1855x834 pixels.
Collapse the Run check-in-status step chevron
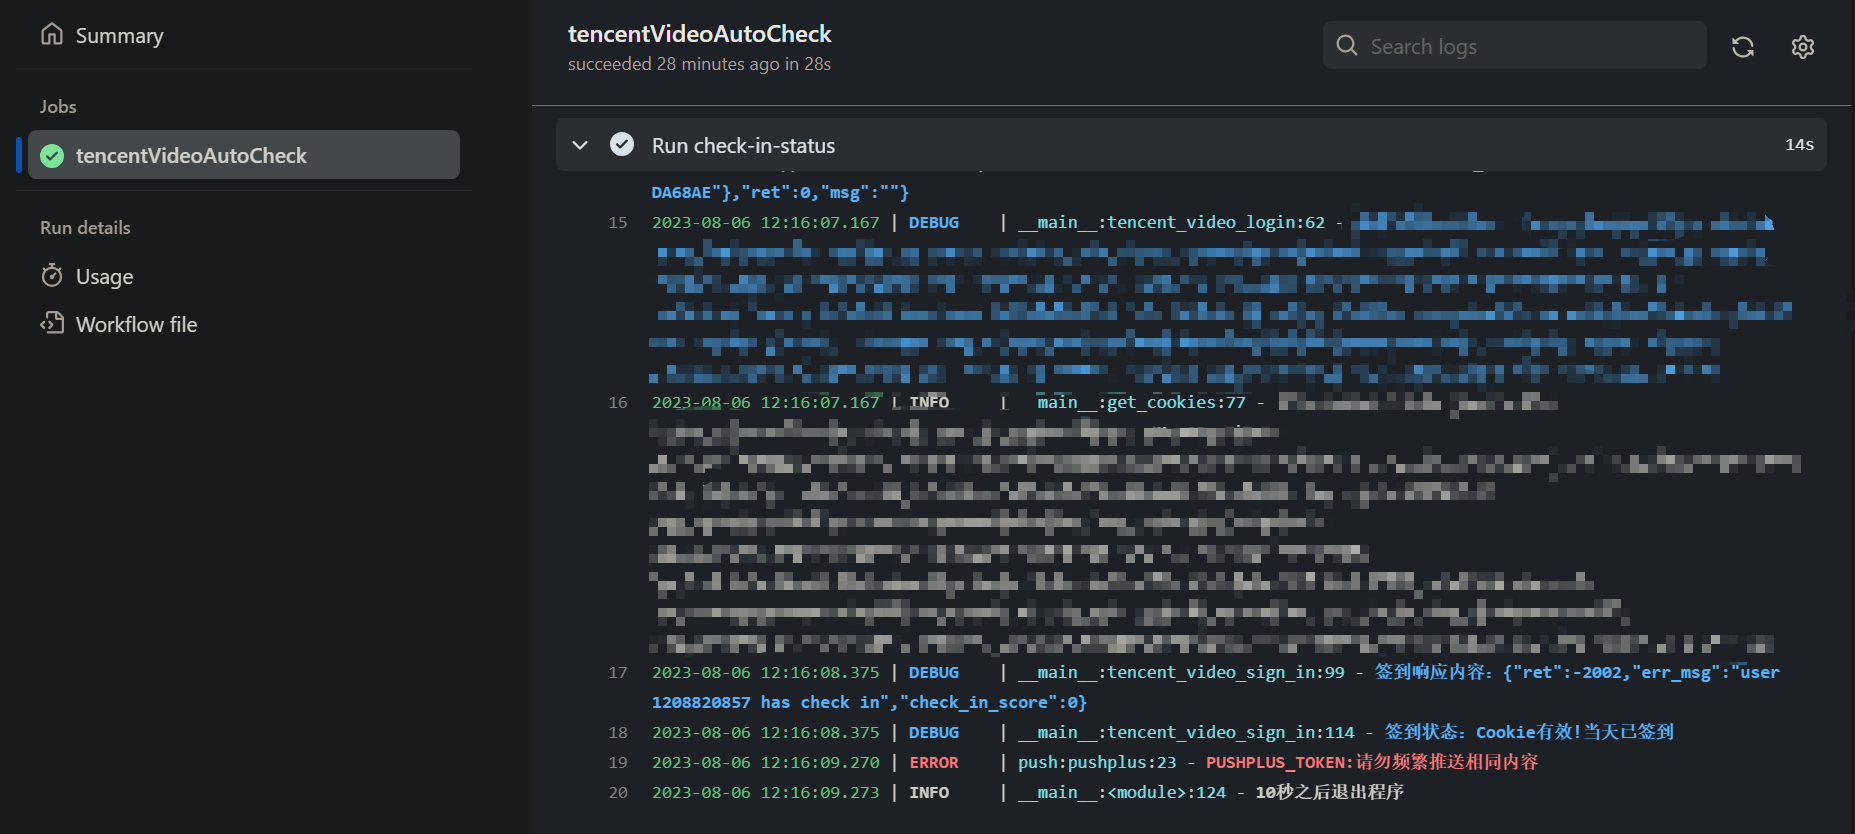[580, 145]
